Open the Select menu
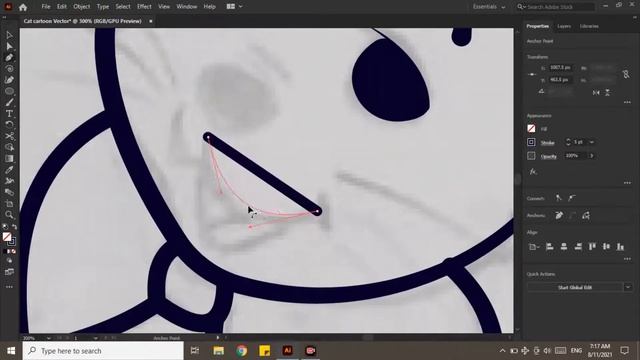The image size is (640, 360). (123, 7)
